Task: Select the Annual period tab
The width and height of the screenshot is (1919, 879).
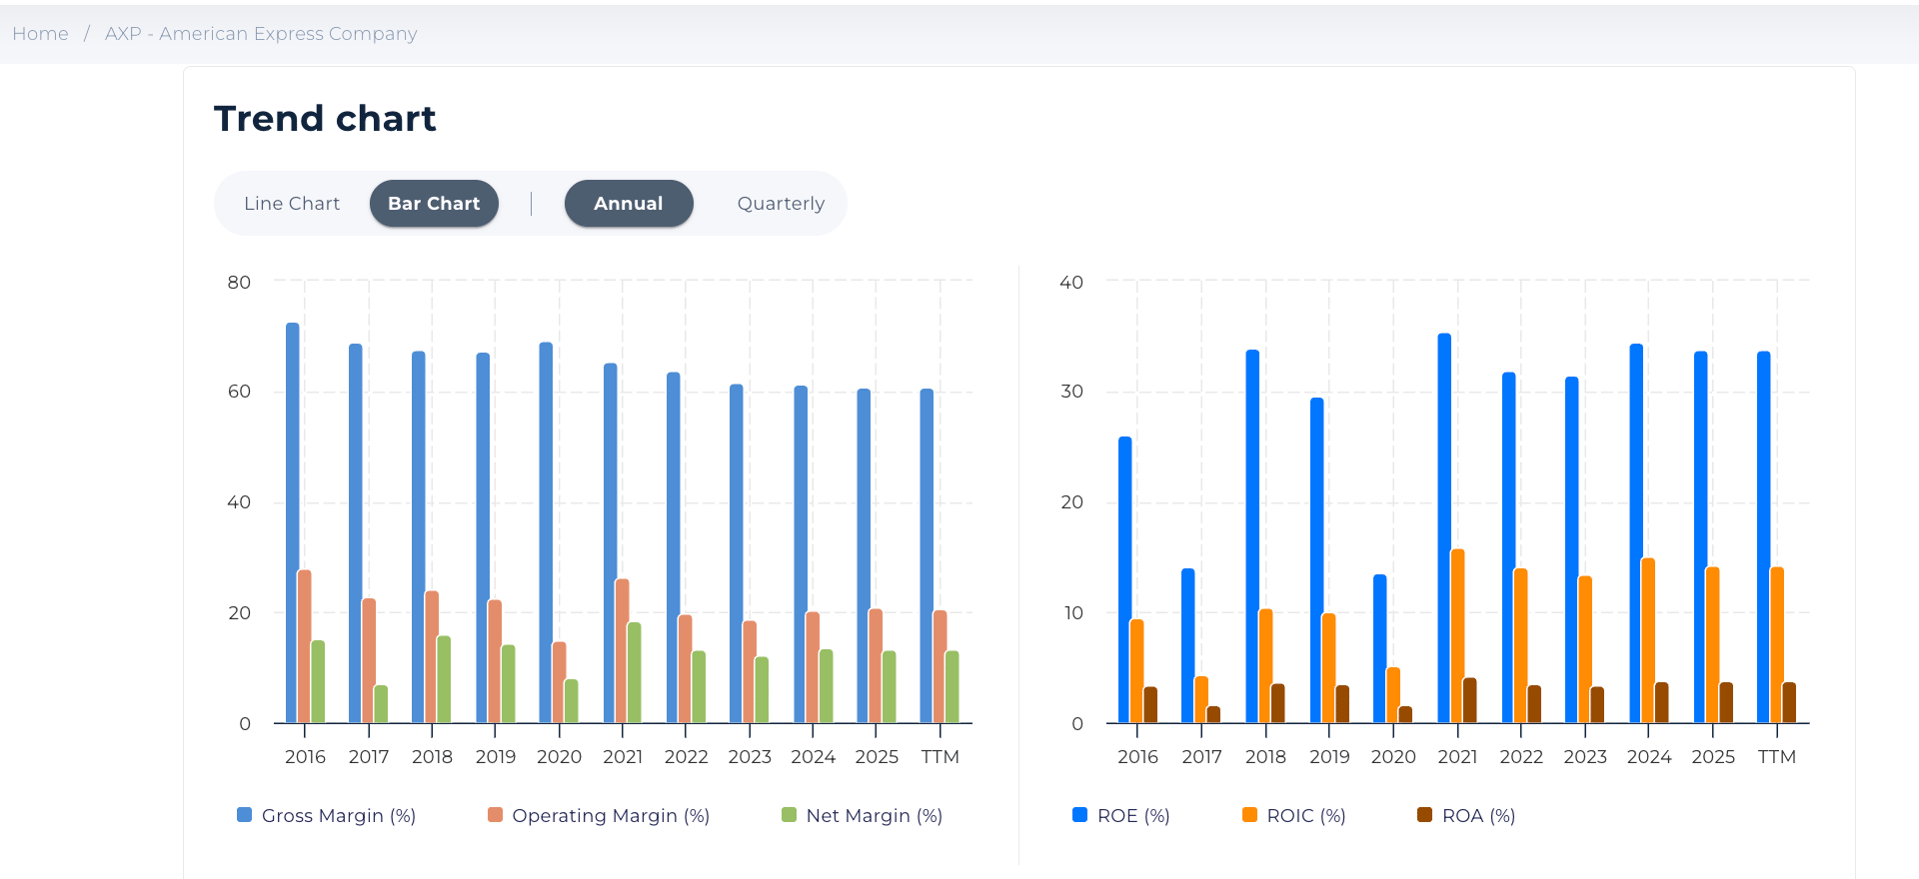Action: click(628, 204)
